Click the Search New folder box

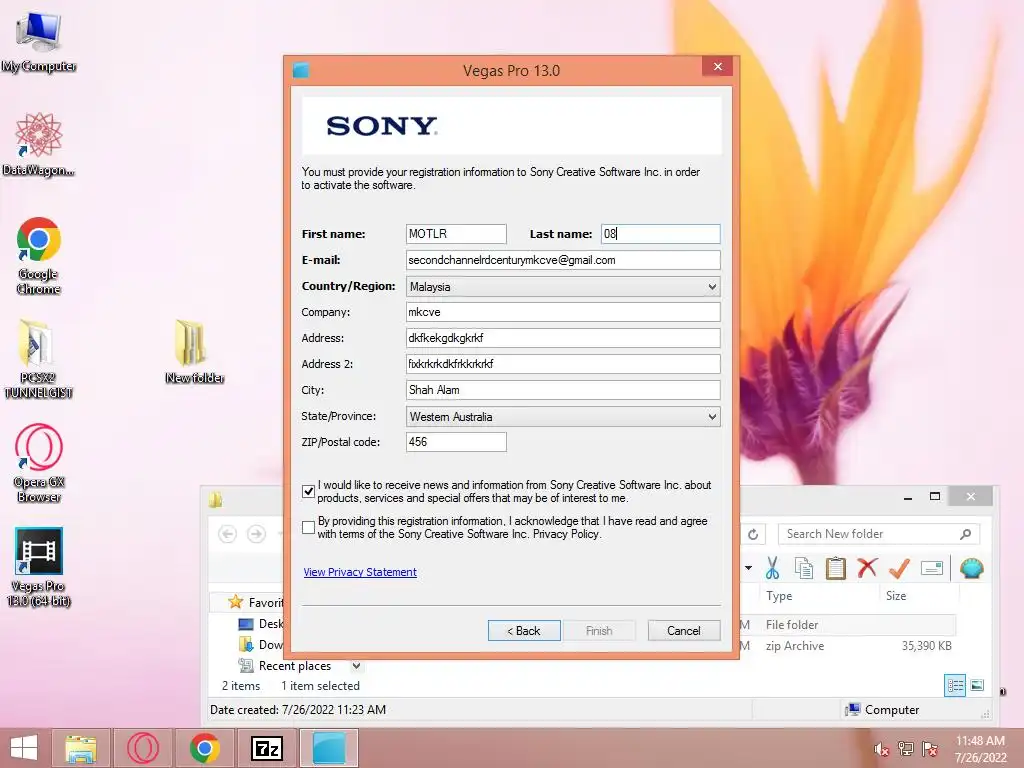tap(878, 534)
